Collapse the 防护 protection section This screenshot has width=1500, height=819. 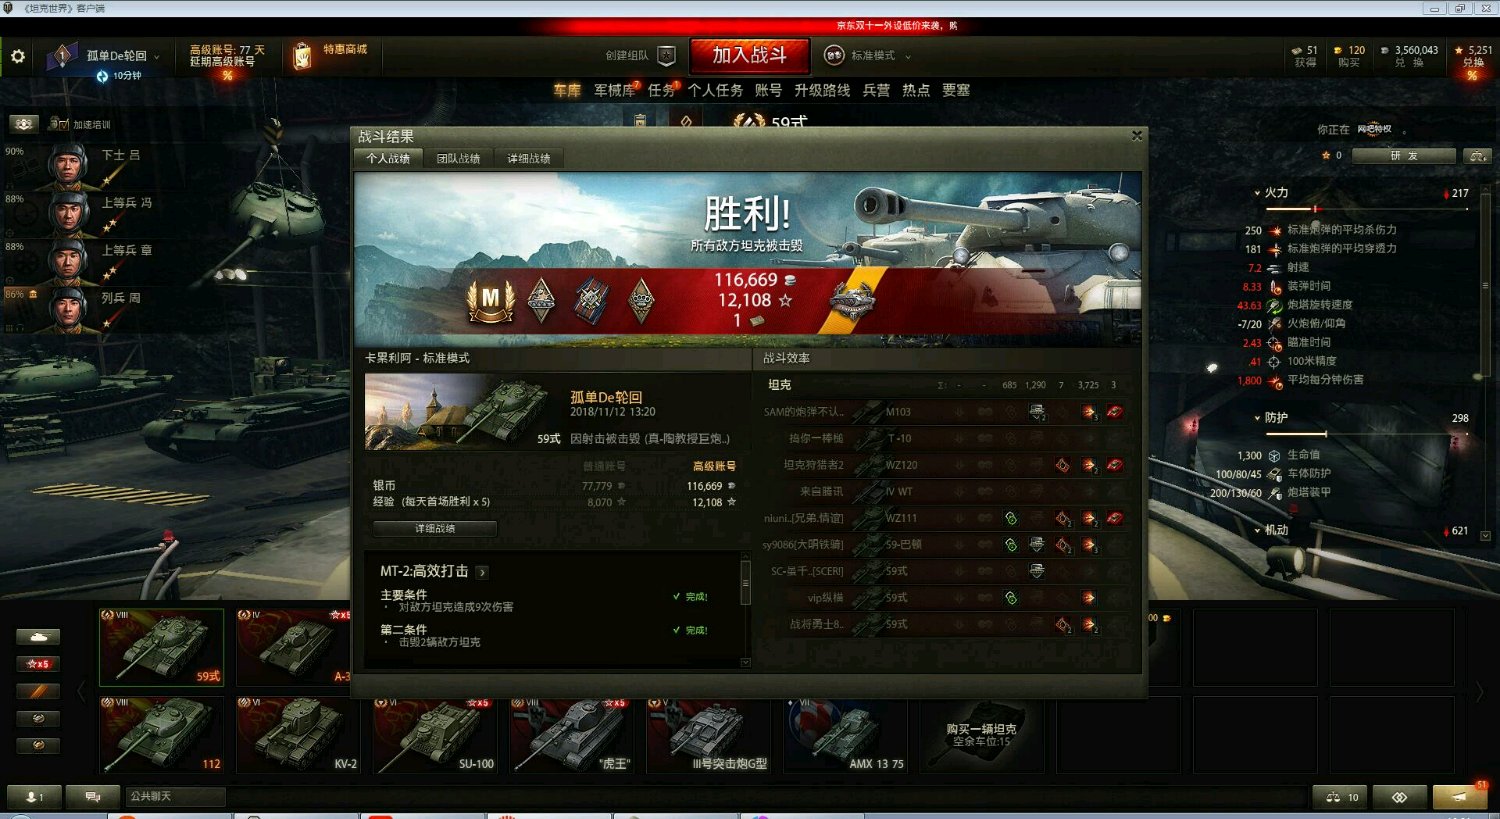(1271, 418)
